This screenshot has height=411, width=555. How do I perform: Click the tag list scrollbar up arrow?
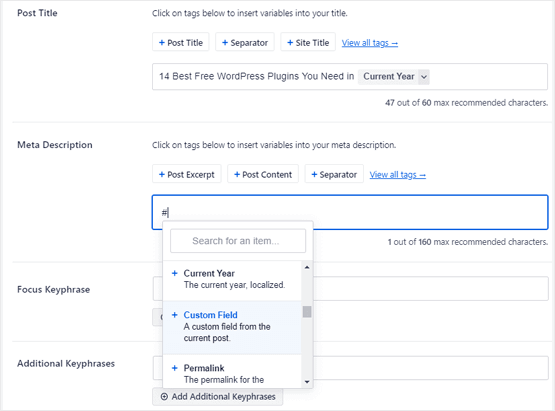(x=307, y=267)
